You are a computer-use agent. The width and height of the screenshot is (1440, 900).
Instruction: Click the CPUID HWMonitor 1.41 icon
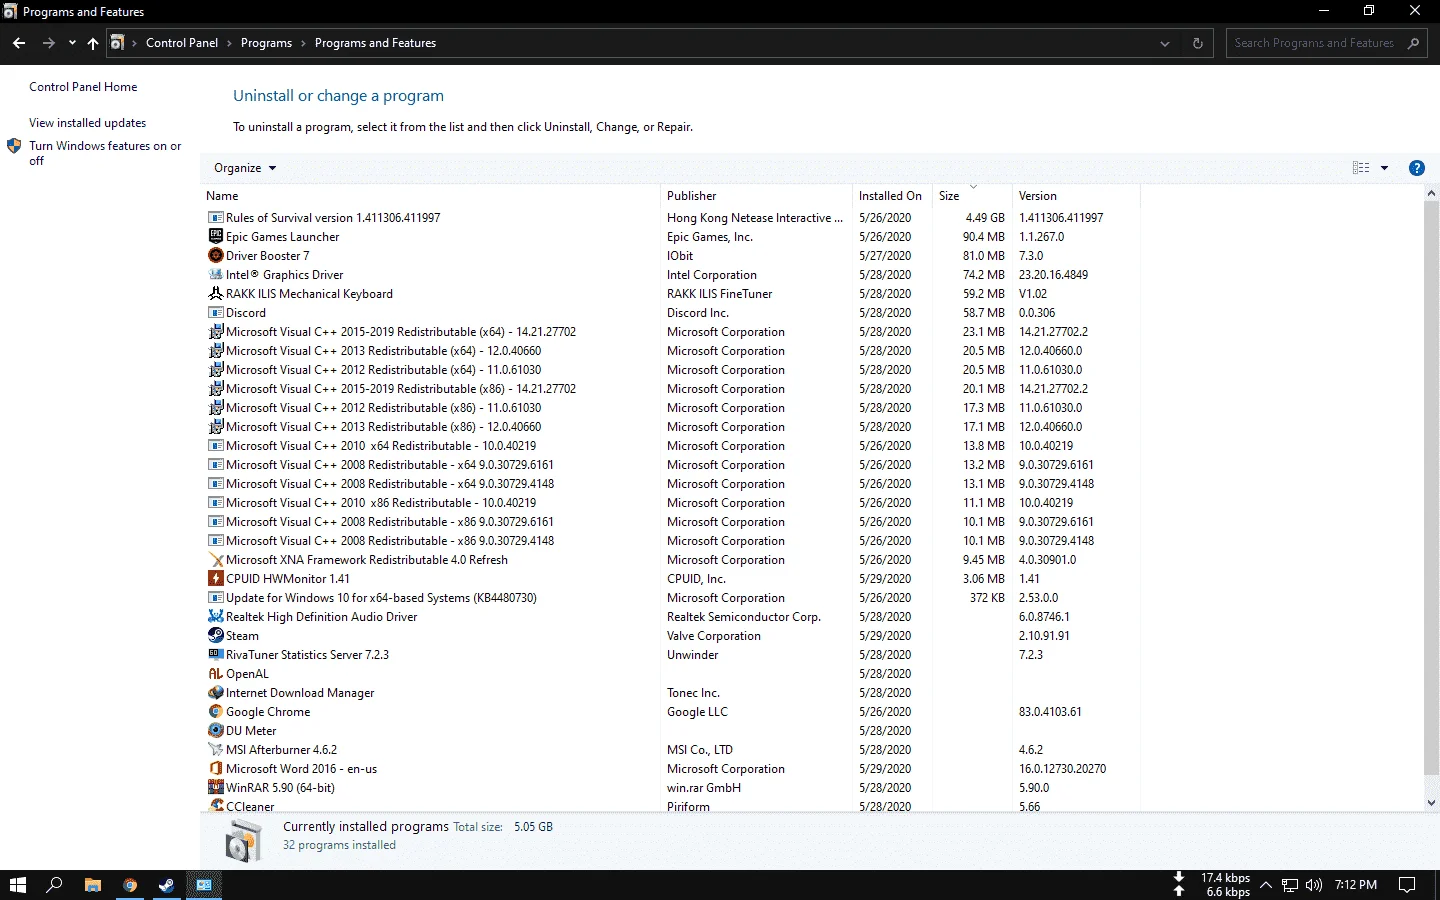click(215, 578)
